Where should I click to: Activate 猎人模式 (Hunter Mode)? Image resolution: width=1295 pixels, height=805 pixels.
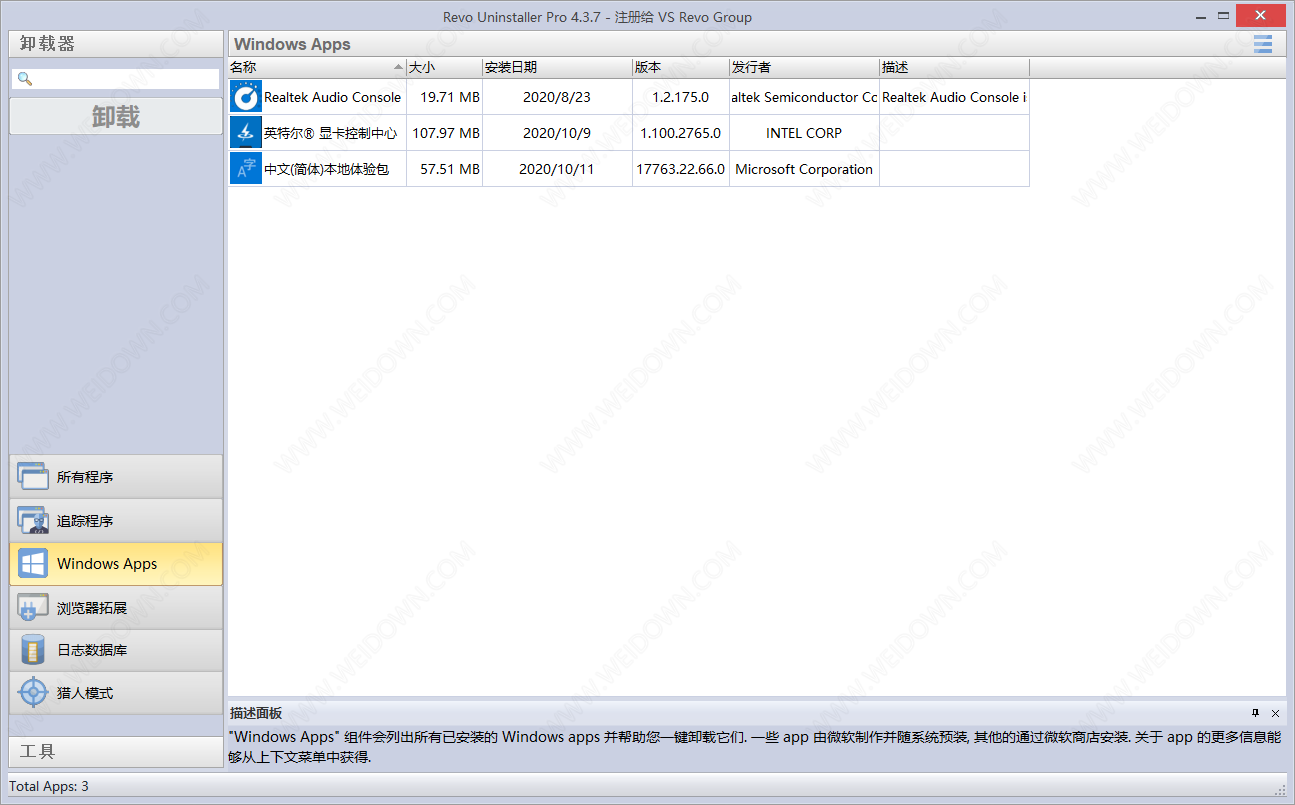[x=116, y=693]
